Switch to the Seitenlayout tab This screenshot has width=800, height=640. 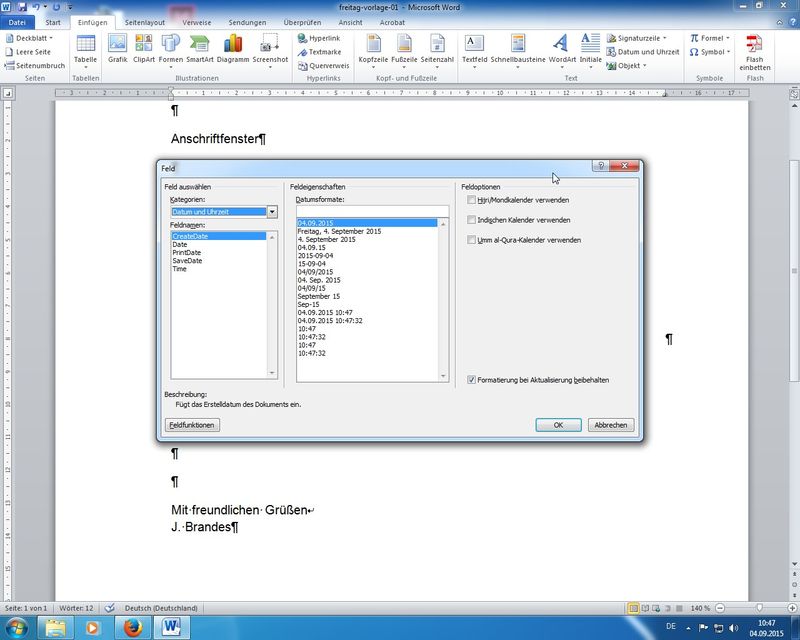coord(145,21)
